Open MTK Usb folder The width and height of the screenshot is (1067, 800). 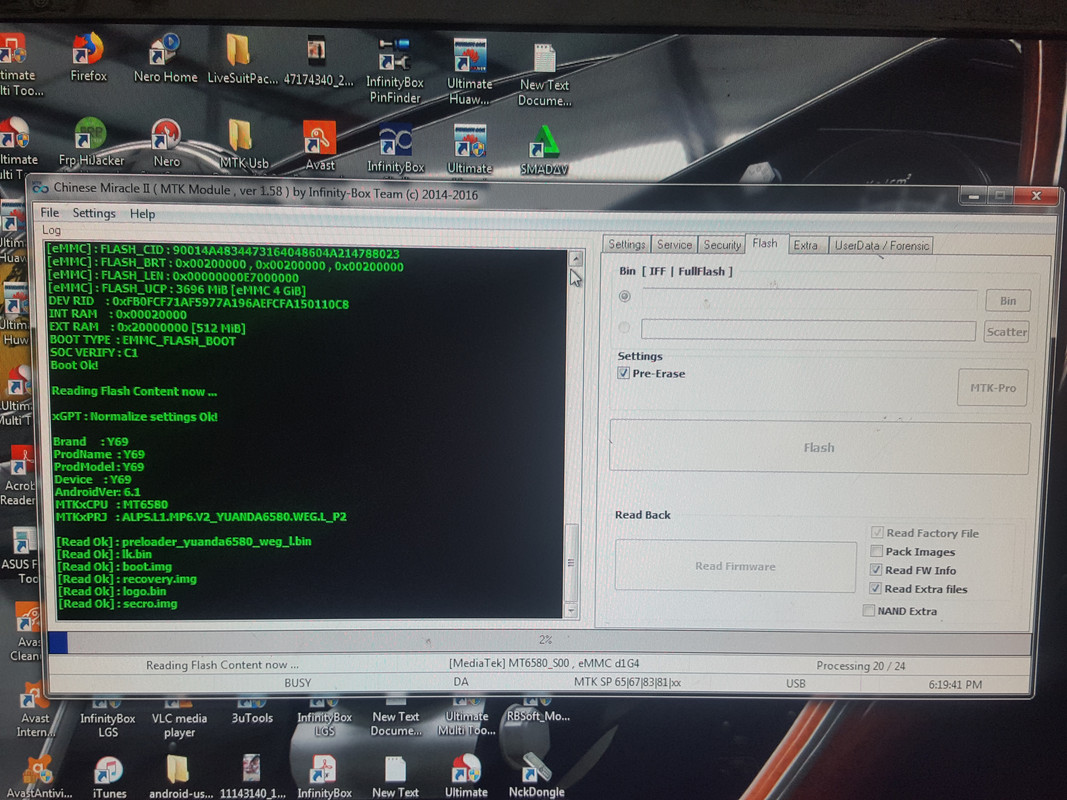243,144
